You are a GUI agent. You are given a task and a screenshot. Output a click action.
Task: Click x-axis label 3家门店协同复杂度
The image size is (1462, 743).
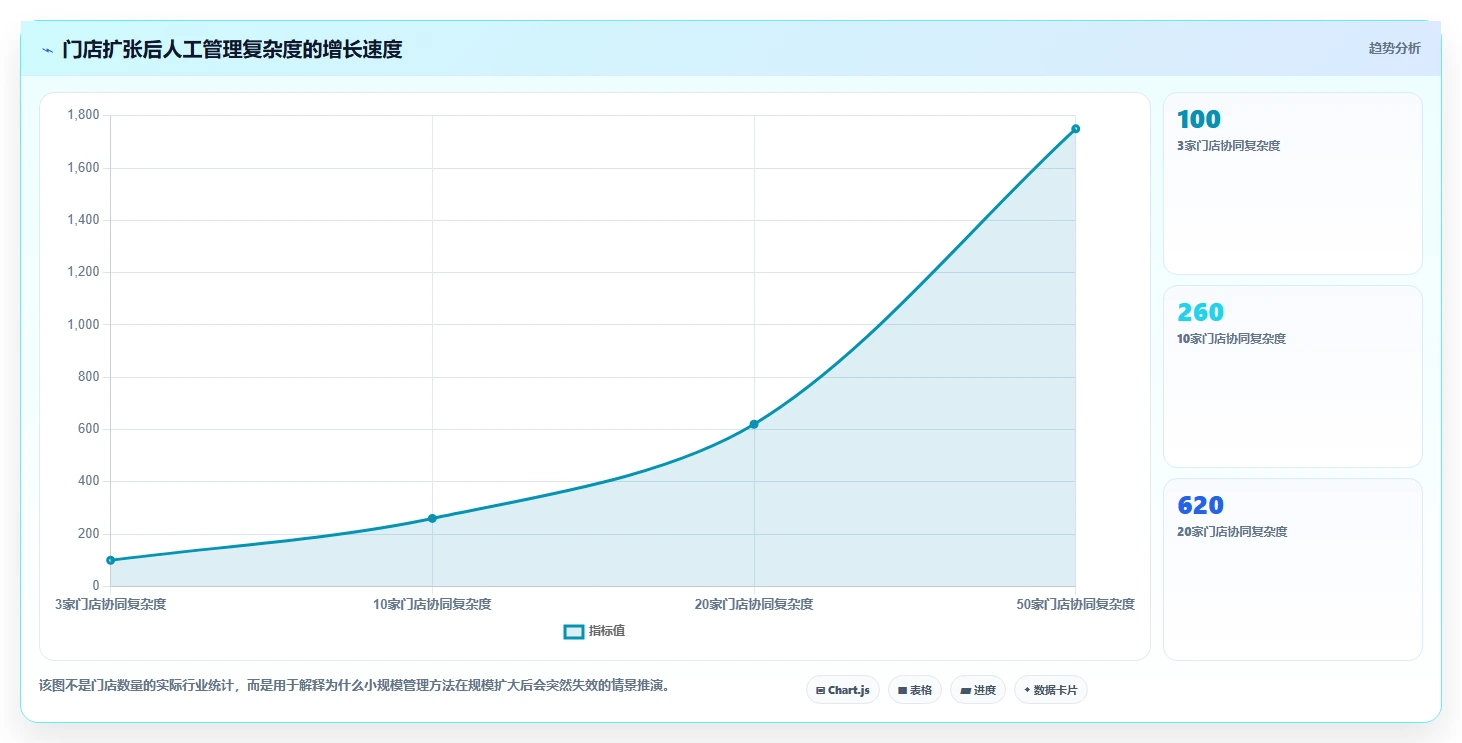point(110,604)
